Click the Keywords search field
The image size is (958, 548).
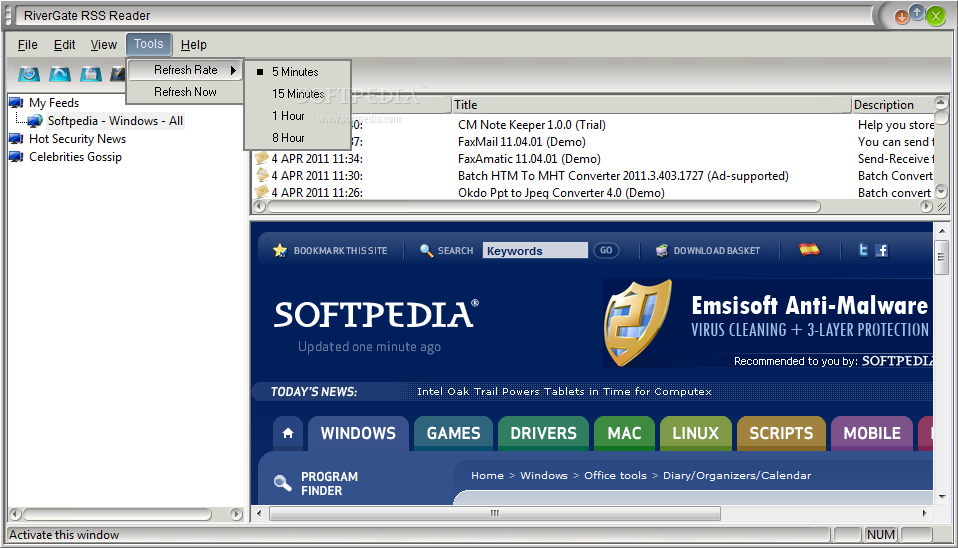click(535, 250)
